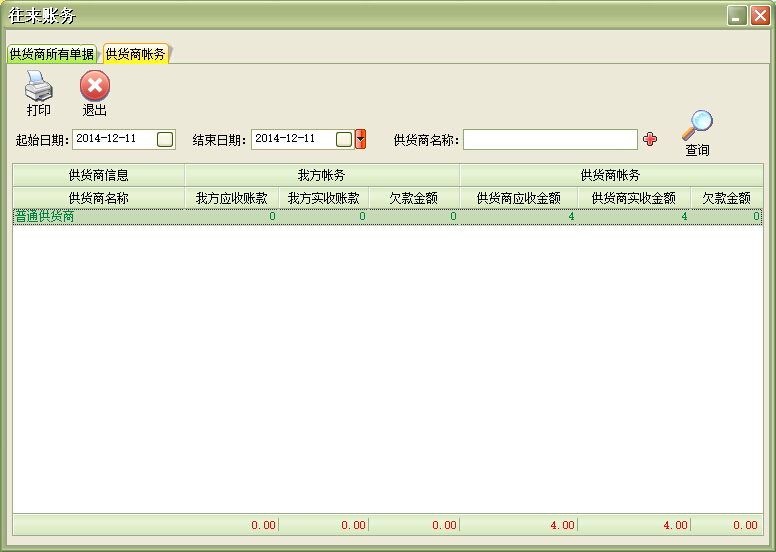
Task: Click the 我方实收账款 column header
Action: [x=323, y=198]
